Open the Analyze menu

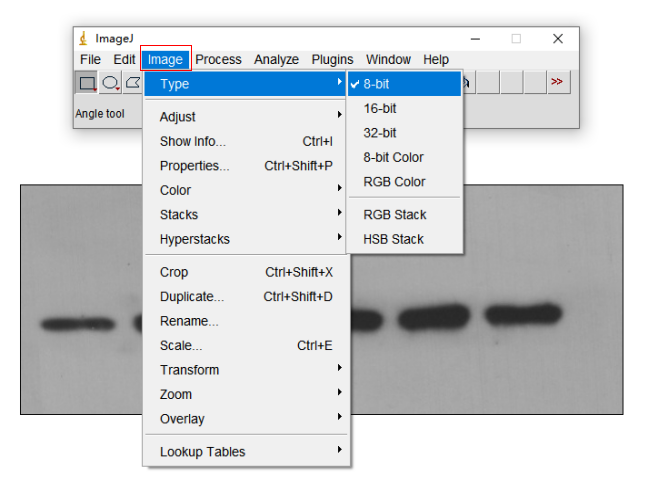[276, 60]
